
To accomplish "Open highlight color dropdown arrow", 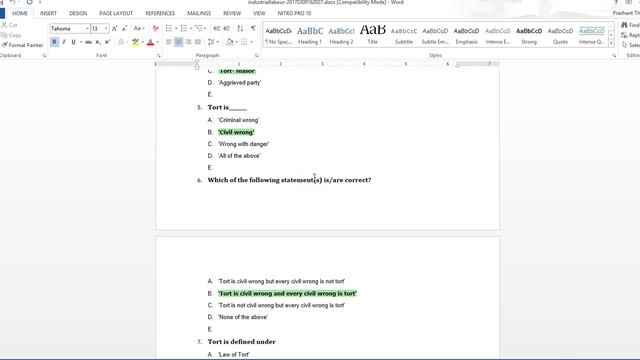I will tap(142, 42).
